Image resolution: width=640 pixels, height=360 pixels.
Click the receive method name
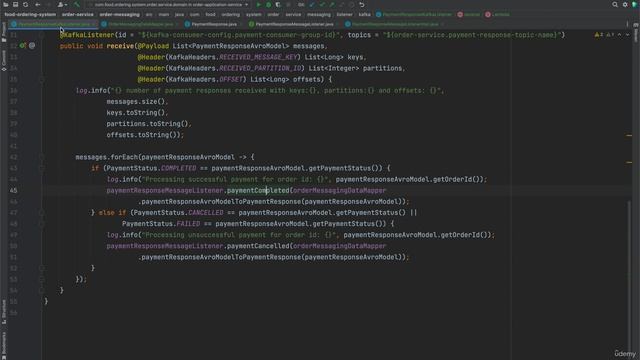pos(120,46)
